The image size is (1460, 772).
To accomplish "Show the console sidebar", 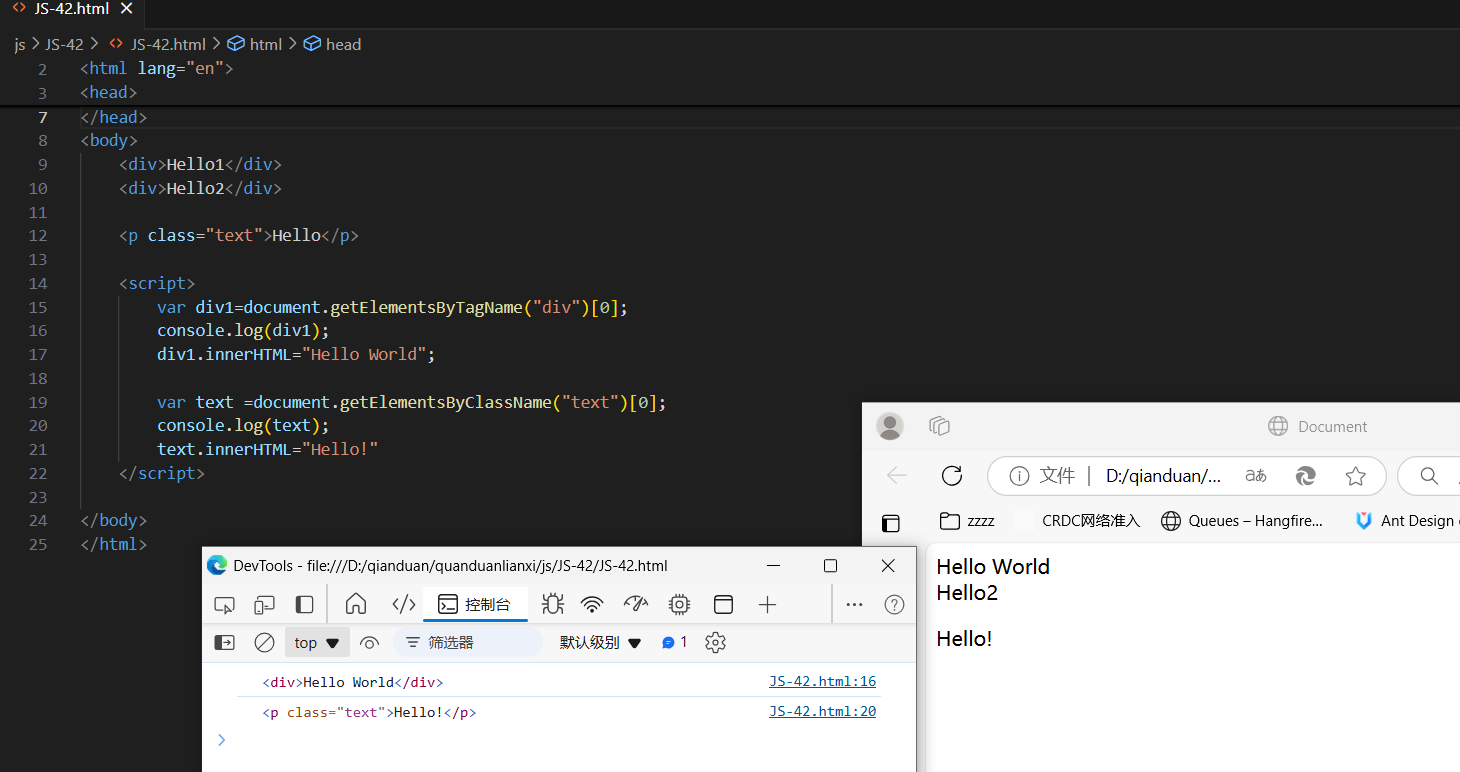I will click(225, 643).
